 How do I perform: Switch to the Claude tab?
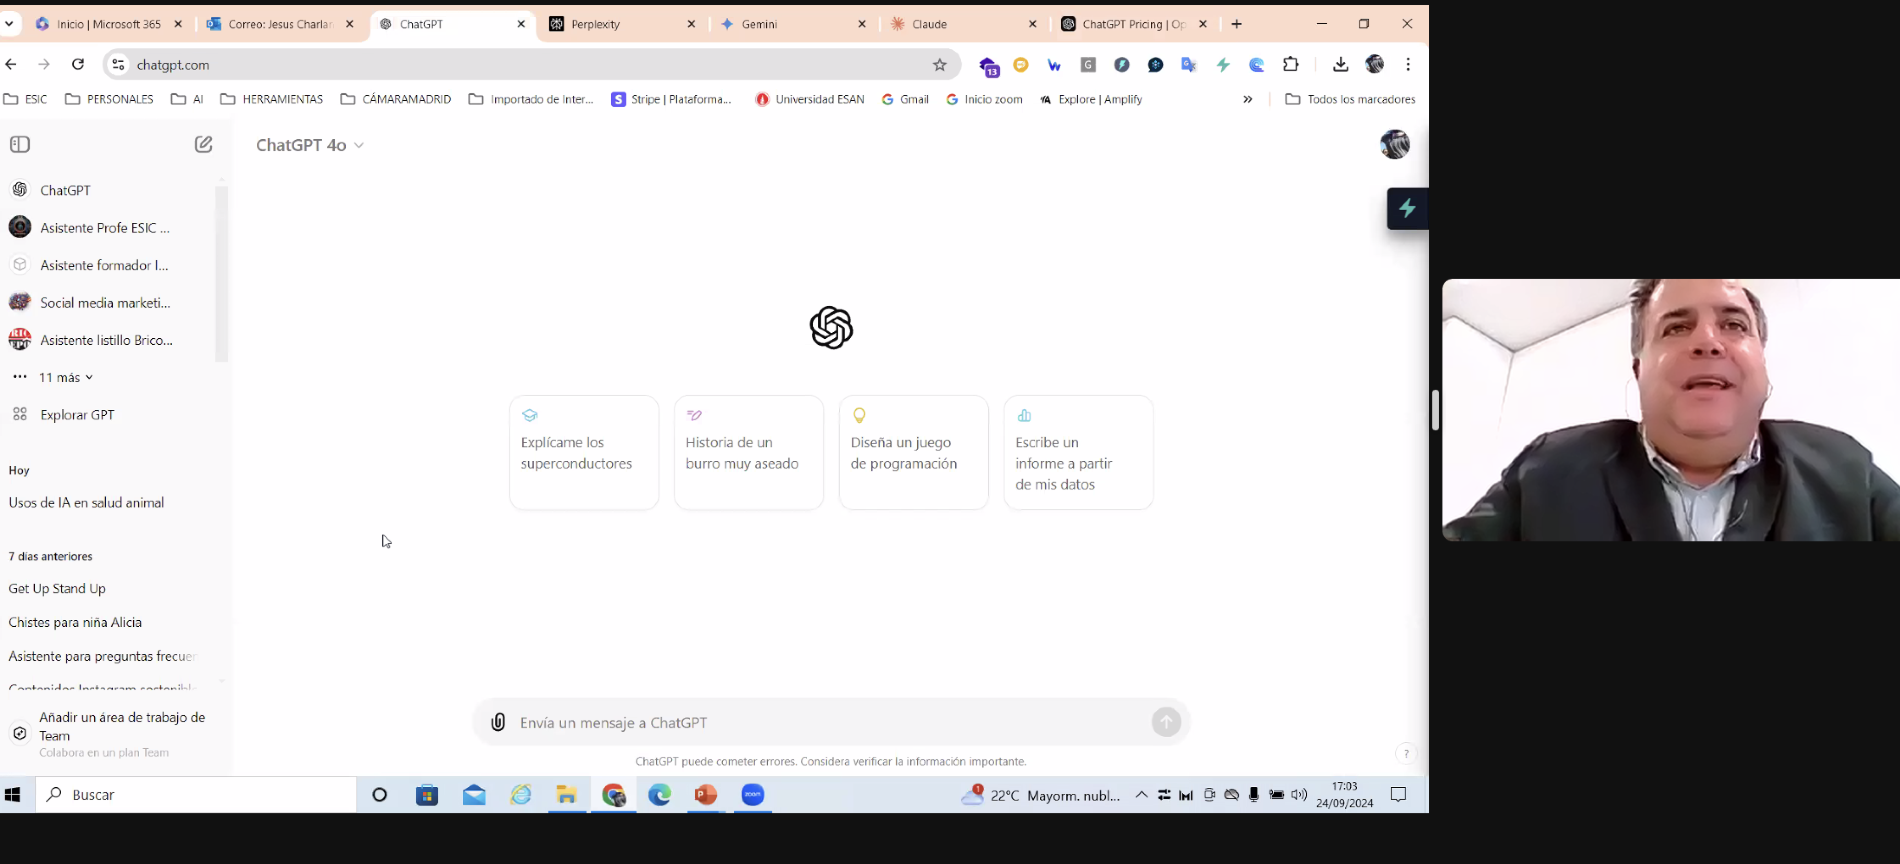pos(964,24)
